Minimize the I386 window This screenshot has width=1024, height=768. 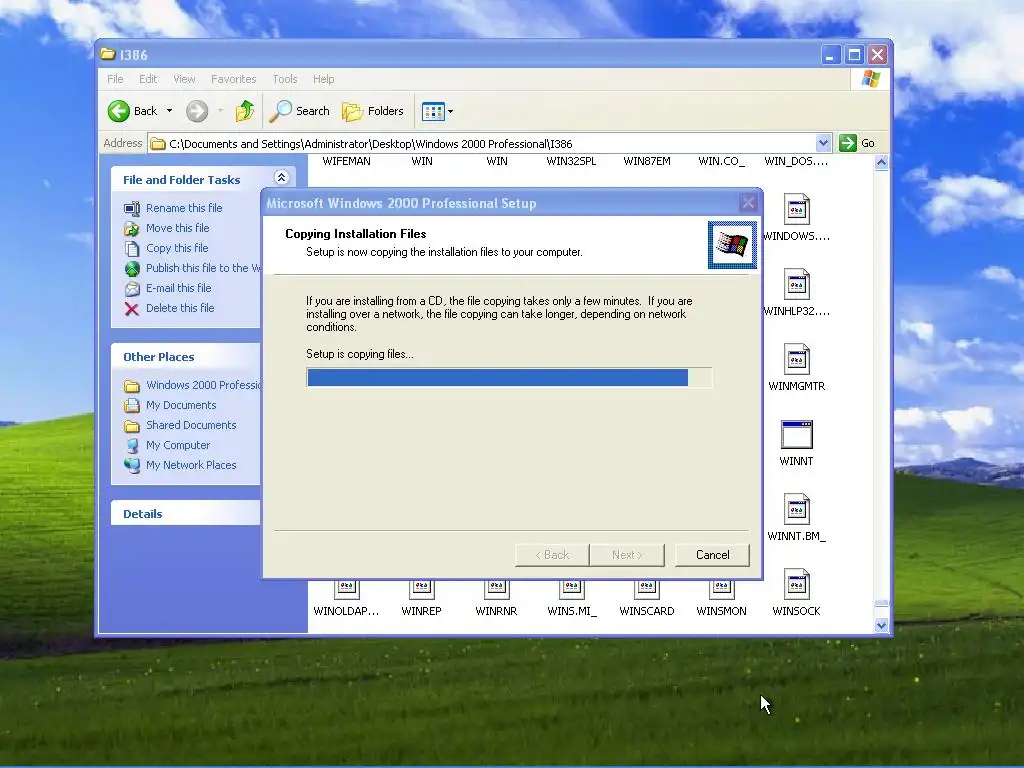coord(830,55)
